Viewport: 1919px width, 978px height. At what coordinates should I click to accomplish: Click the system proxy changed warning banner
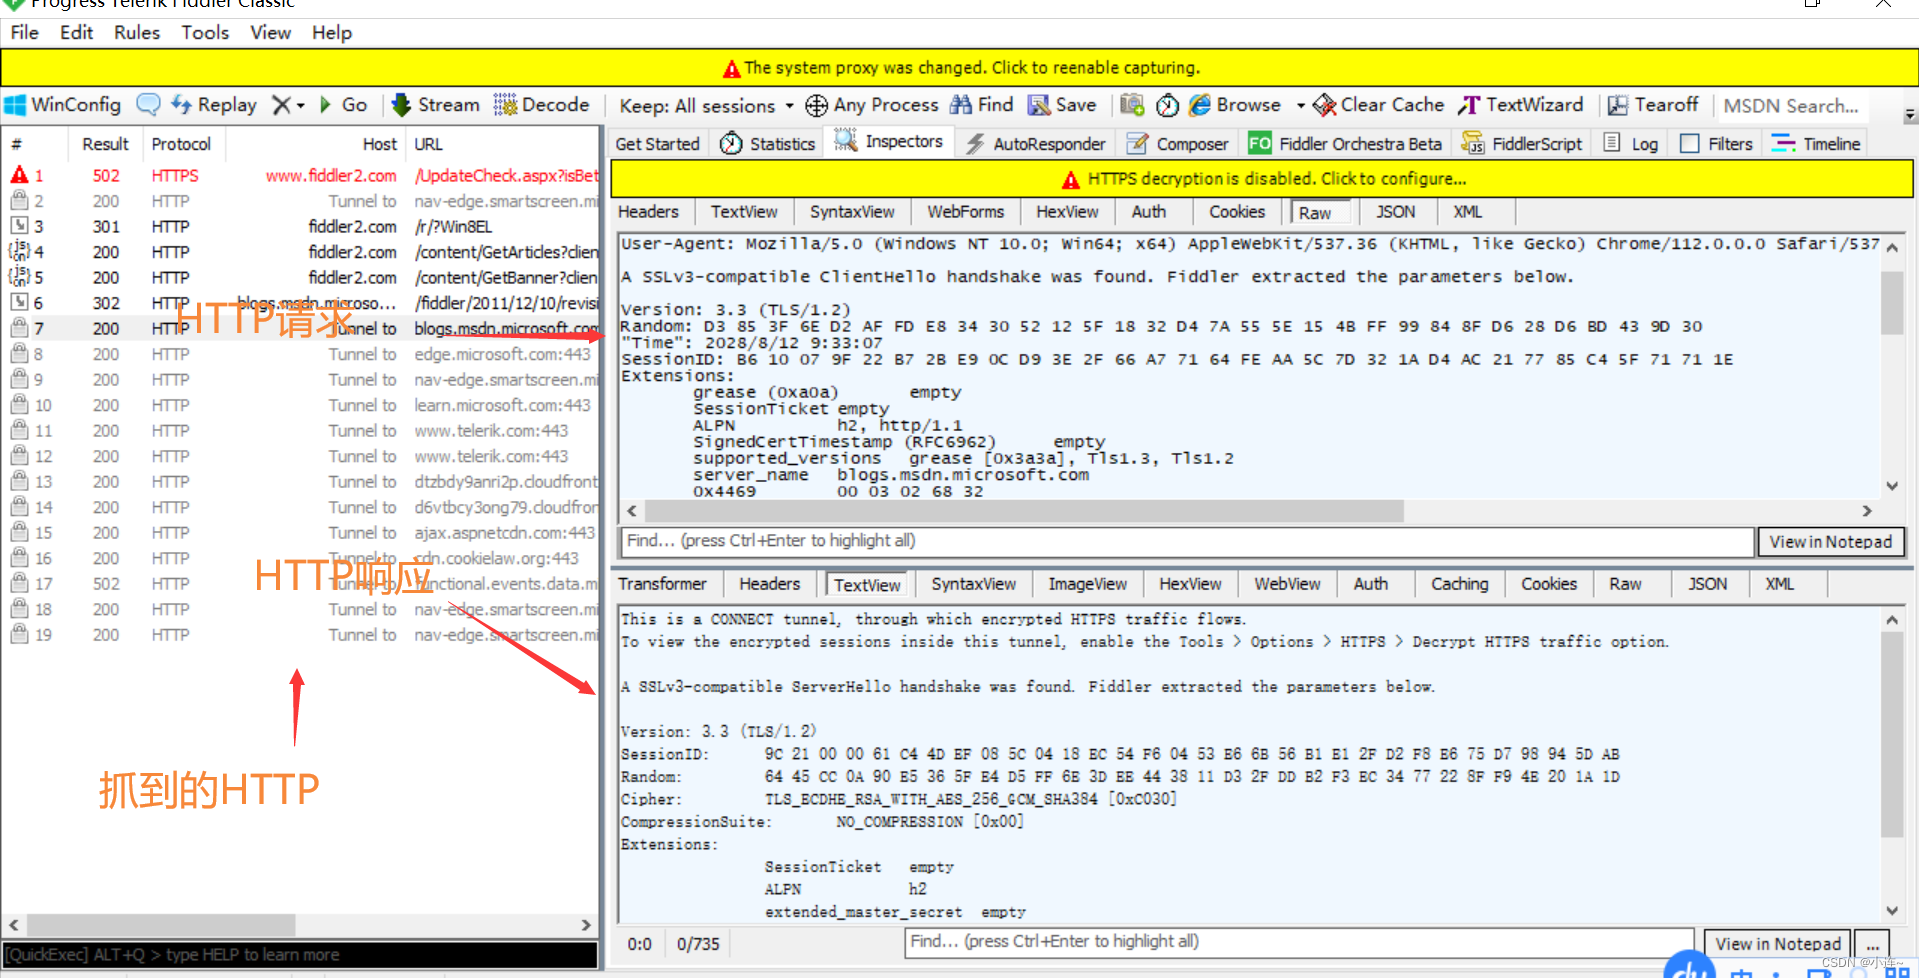[959, 68]
